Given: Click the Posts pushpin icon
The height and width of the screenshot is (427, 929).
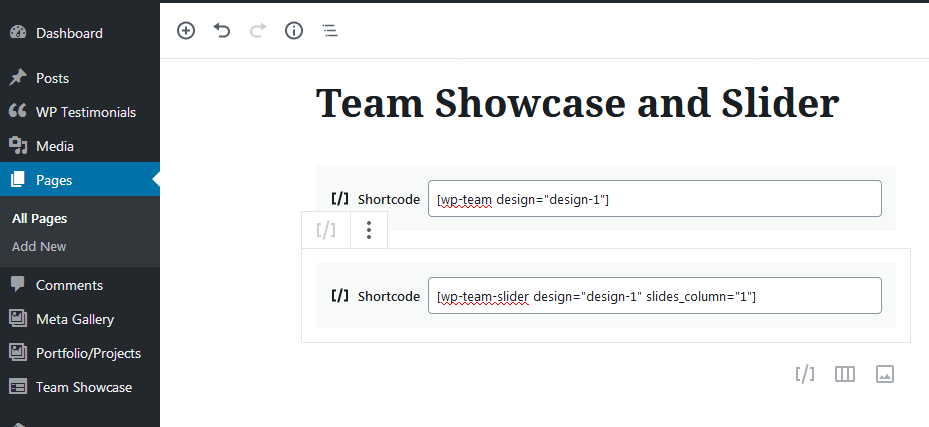Looking at the screenshot, I should [x=18, y=78].
